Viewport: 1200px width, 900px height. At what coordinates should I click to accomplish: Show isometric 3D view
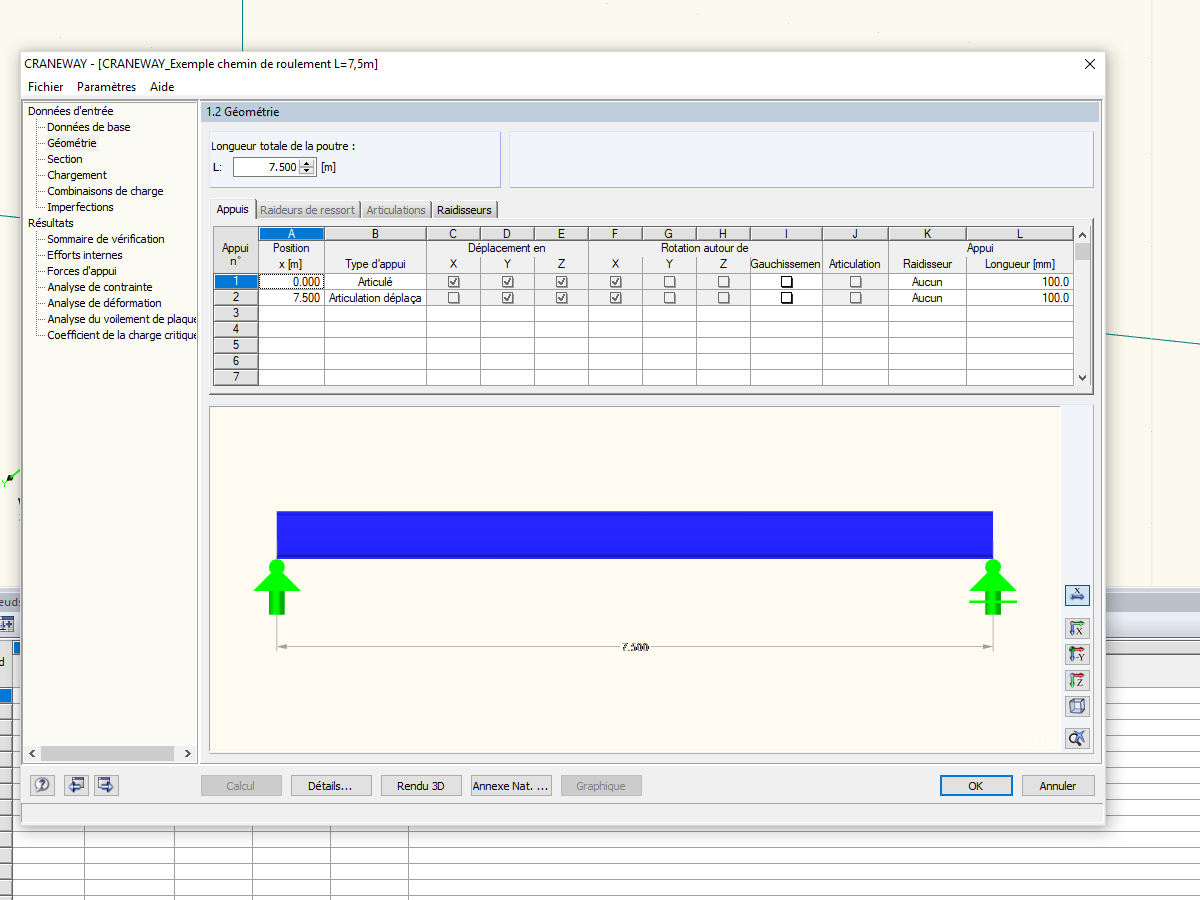pyautogui.click(x=1077, y=706)
